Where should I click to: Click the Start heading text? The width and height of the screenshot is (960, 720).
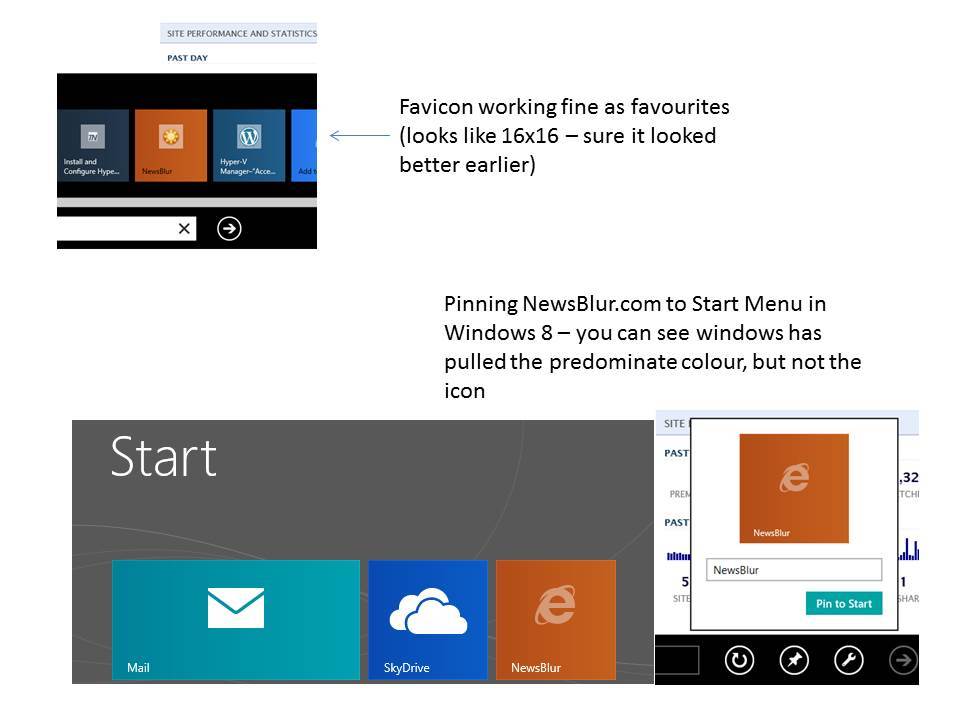[163, 457]
